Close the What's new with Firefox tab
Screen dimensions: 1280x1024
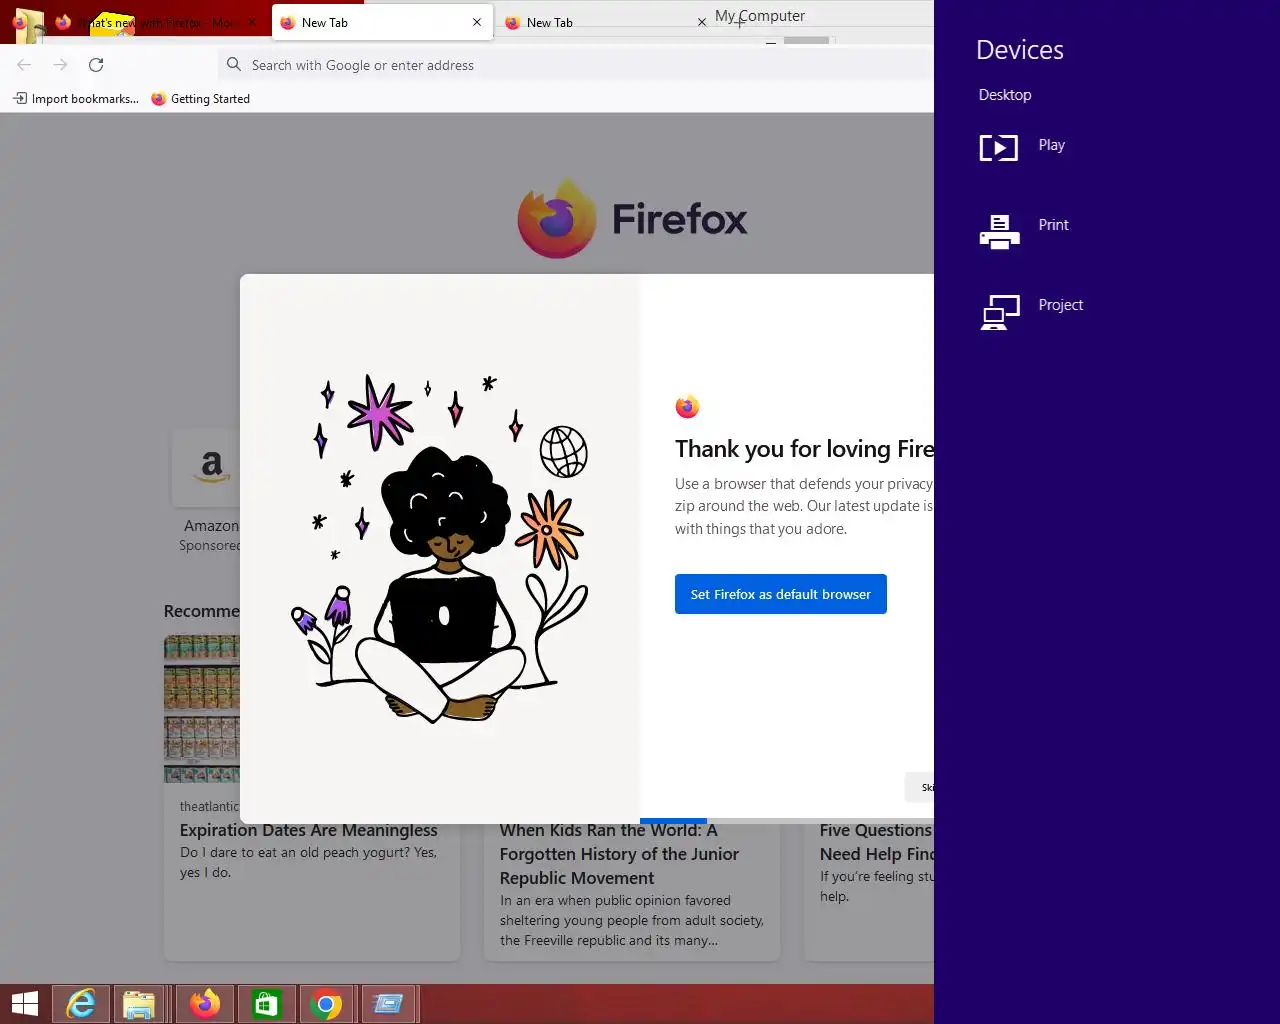coord(252,22)
